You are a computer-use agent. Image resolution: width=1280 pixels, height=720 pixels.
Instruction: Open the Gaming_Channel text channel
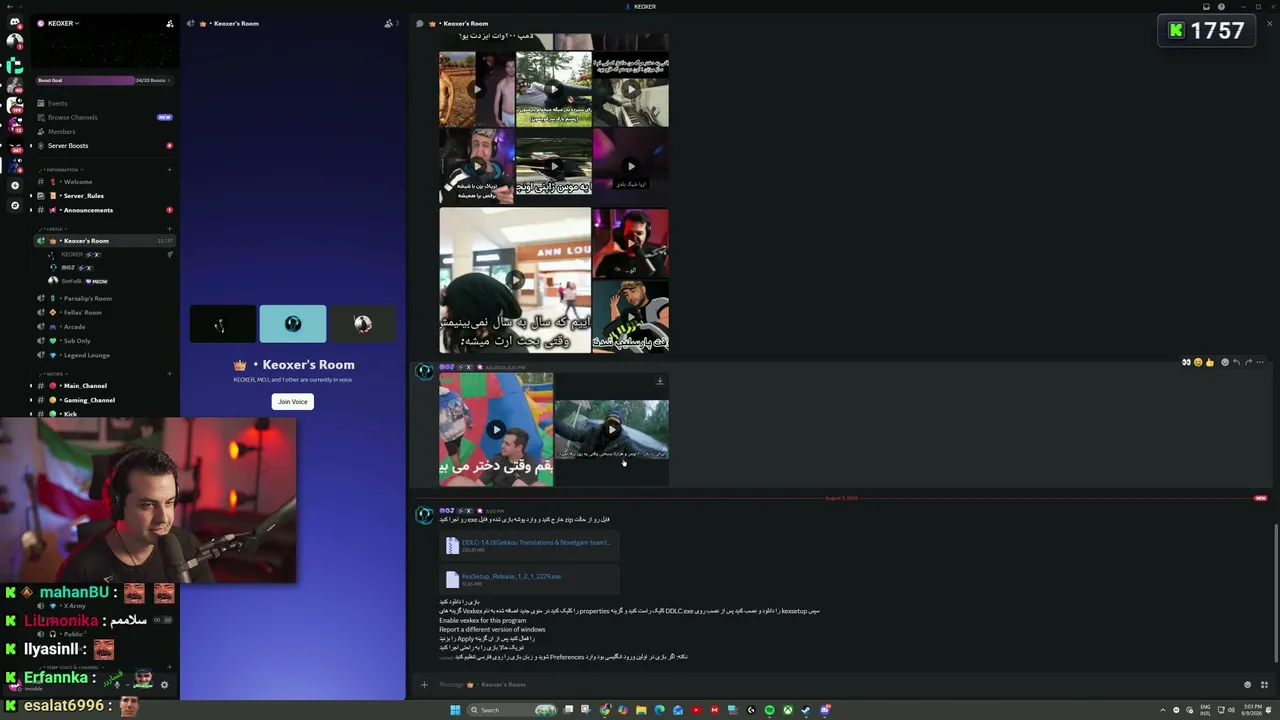tap(104, 400)
